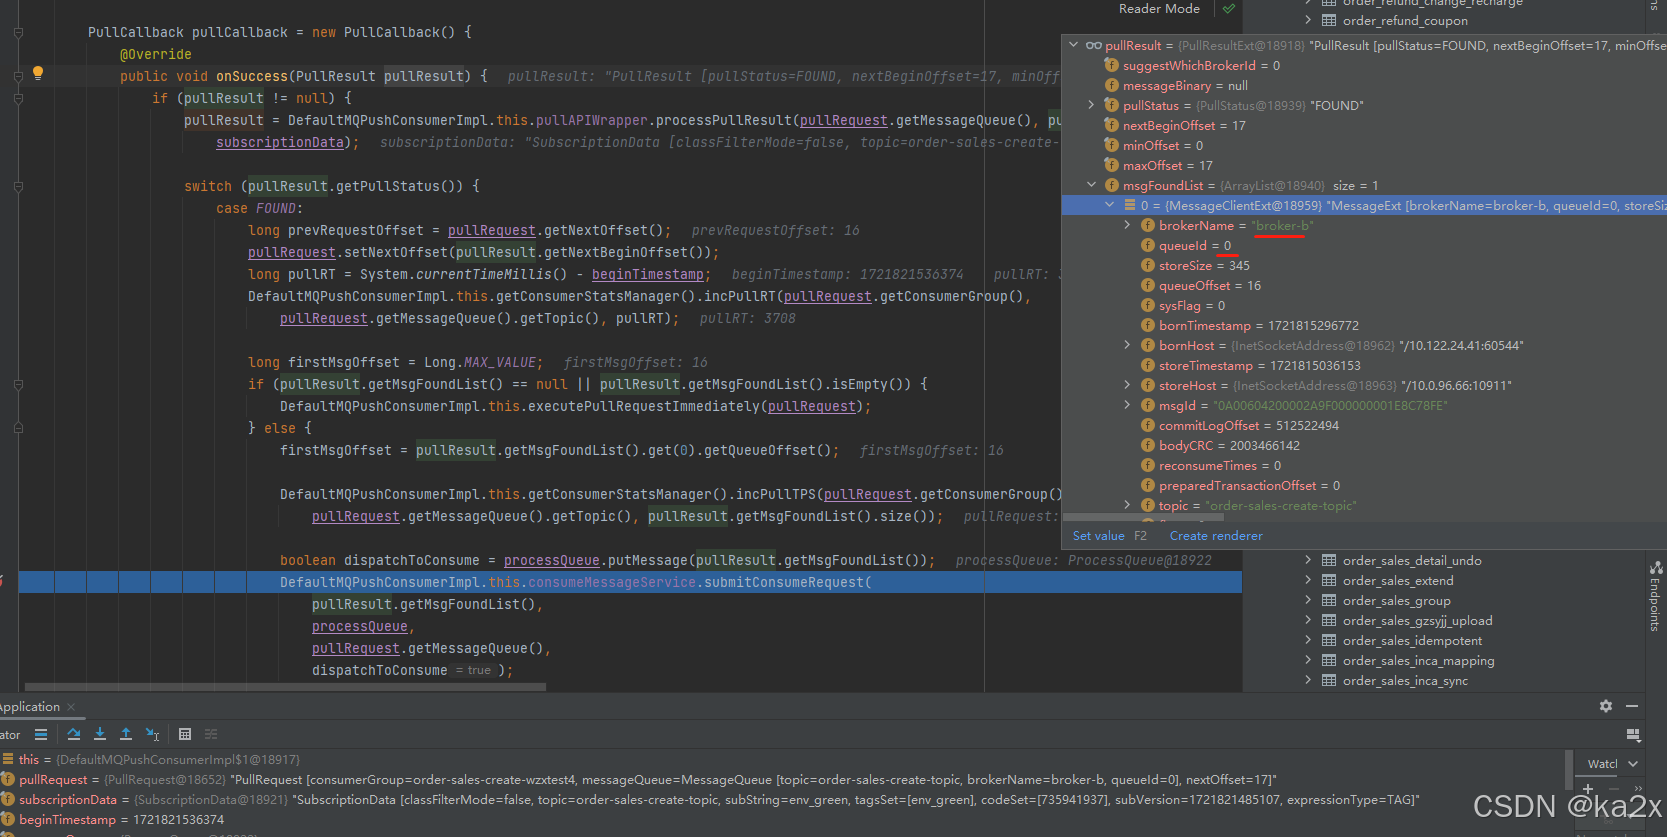The image size is (1667, 837).
Task: Click processQueue link in putMessage line
Action: click(551, 560)
